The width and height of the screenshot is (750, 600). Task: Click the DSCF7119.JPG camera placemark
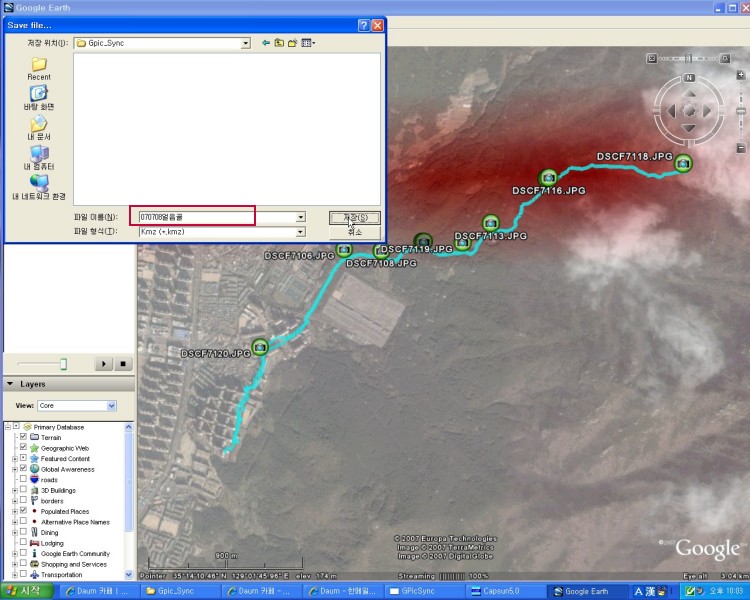[x=423, y=241]
